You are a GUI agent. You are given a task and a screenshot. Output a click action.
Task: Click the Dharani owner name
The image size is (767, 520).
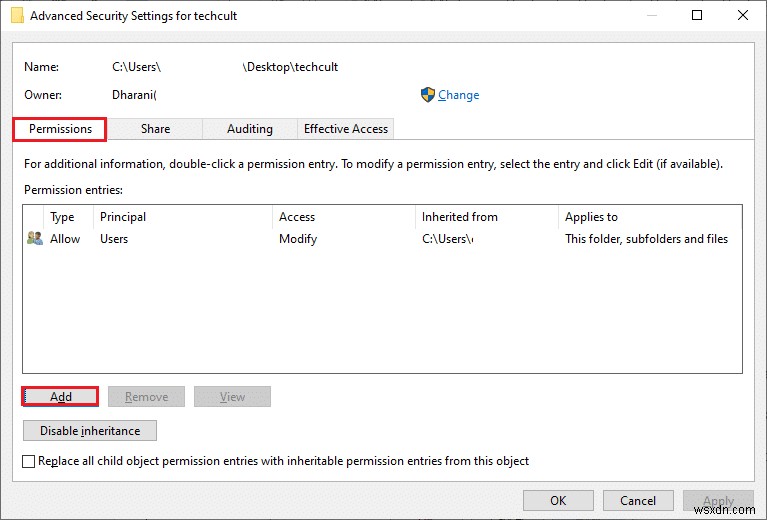pyautogui.click(x=134, y=95)
